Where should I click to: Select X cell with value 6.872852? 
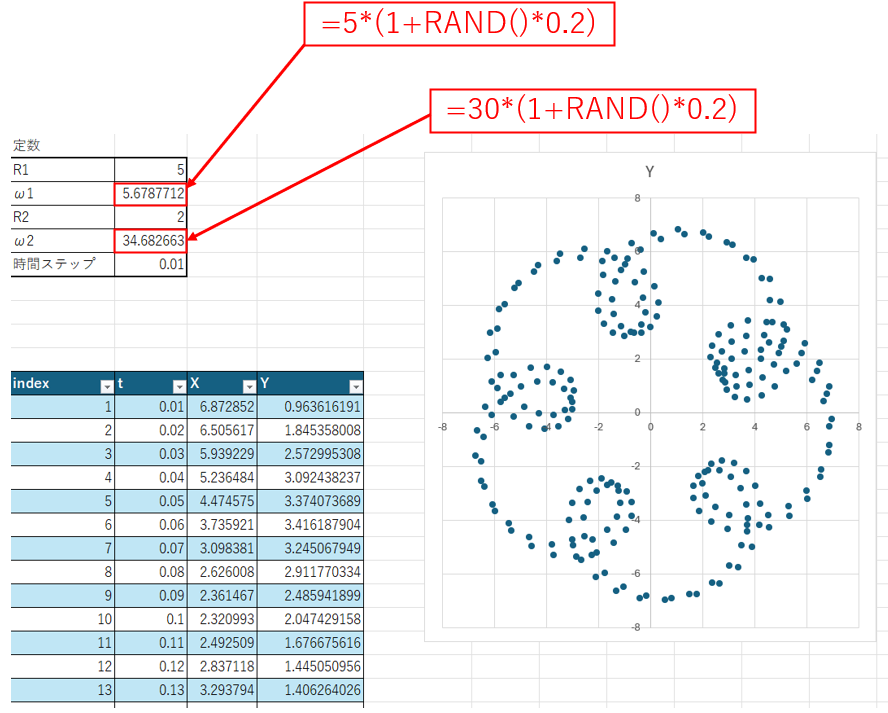[221, 408]
